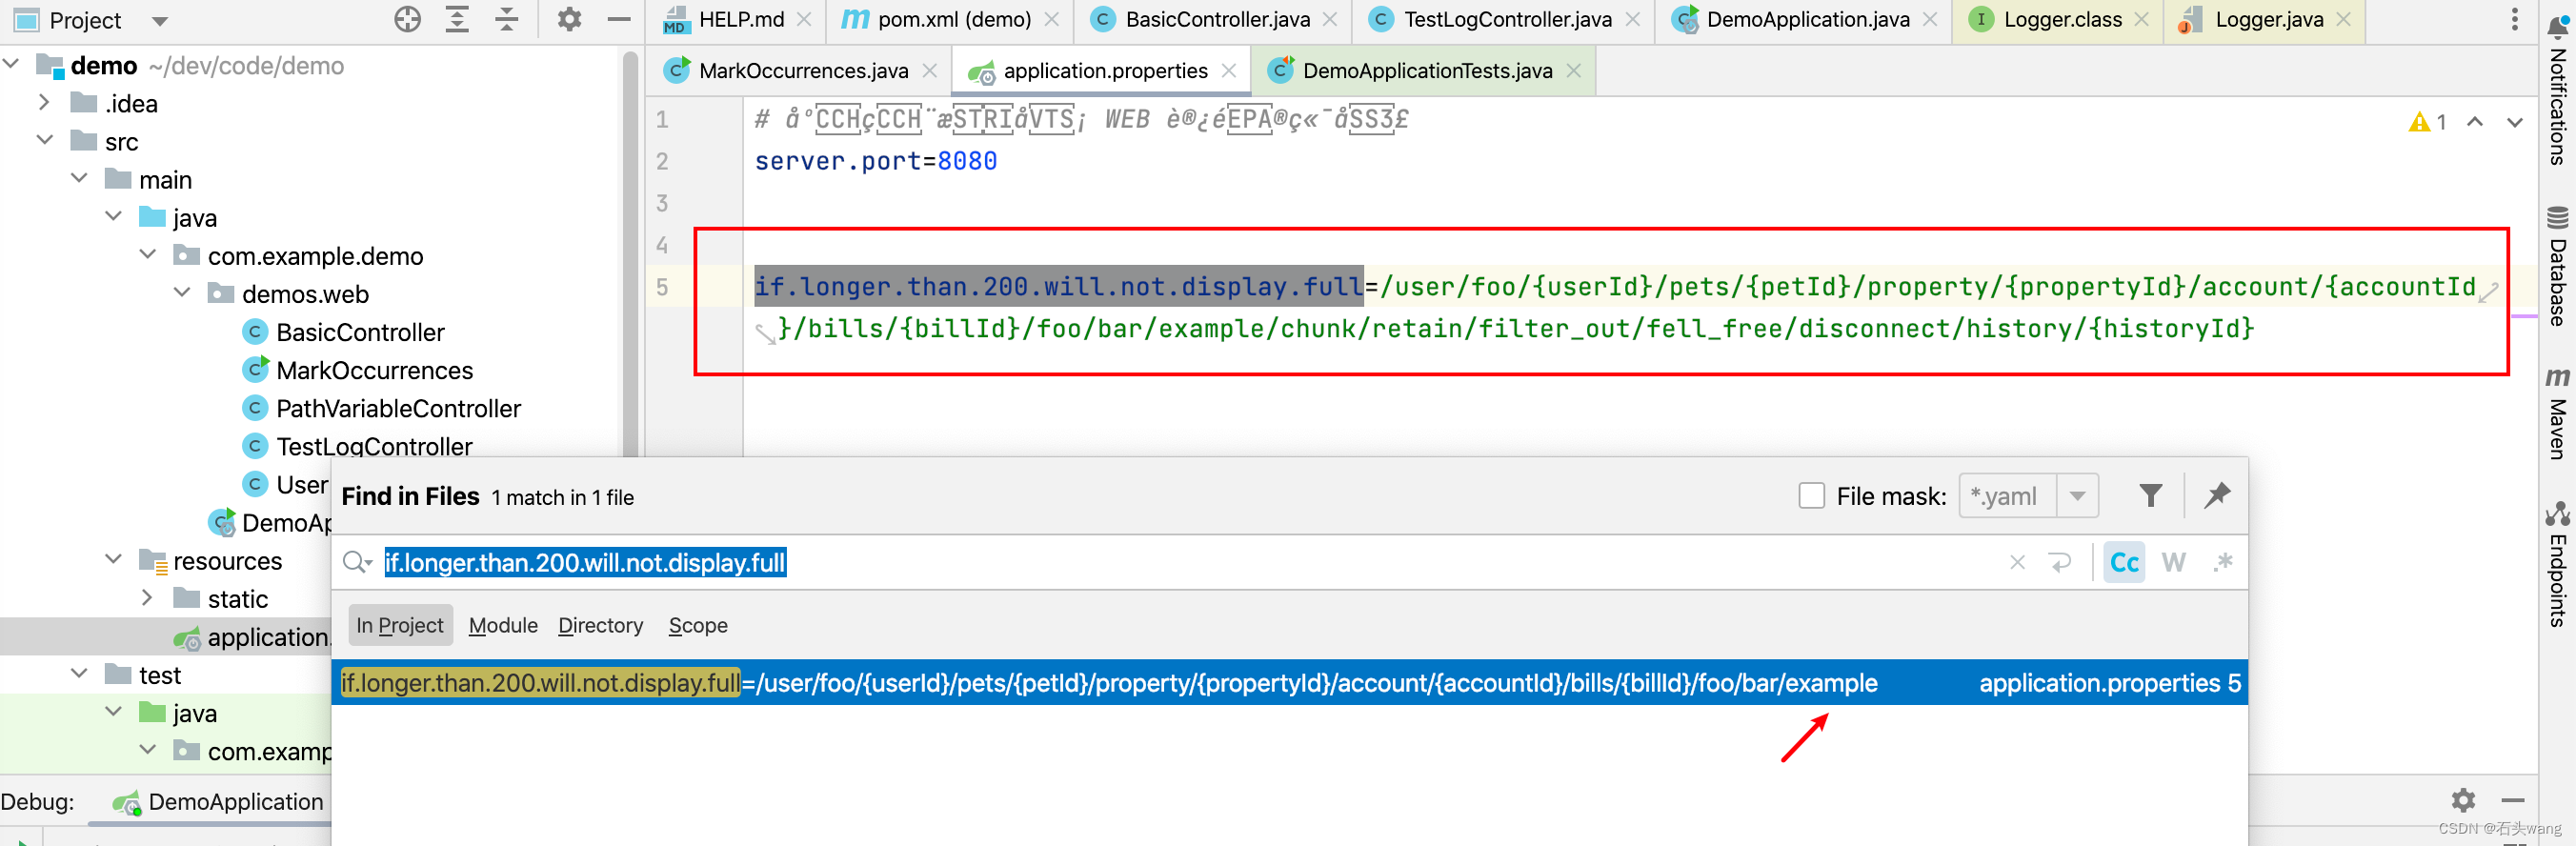Collapse the resources folder
This screenshot has width=2576, height=846.
114,560
